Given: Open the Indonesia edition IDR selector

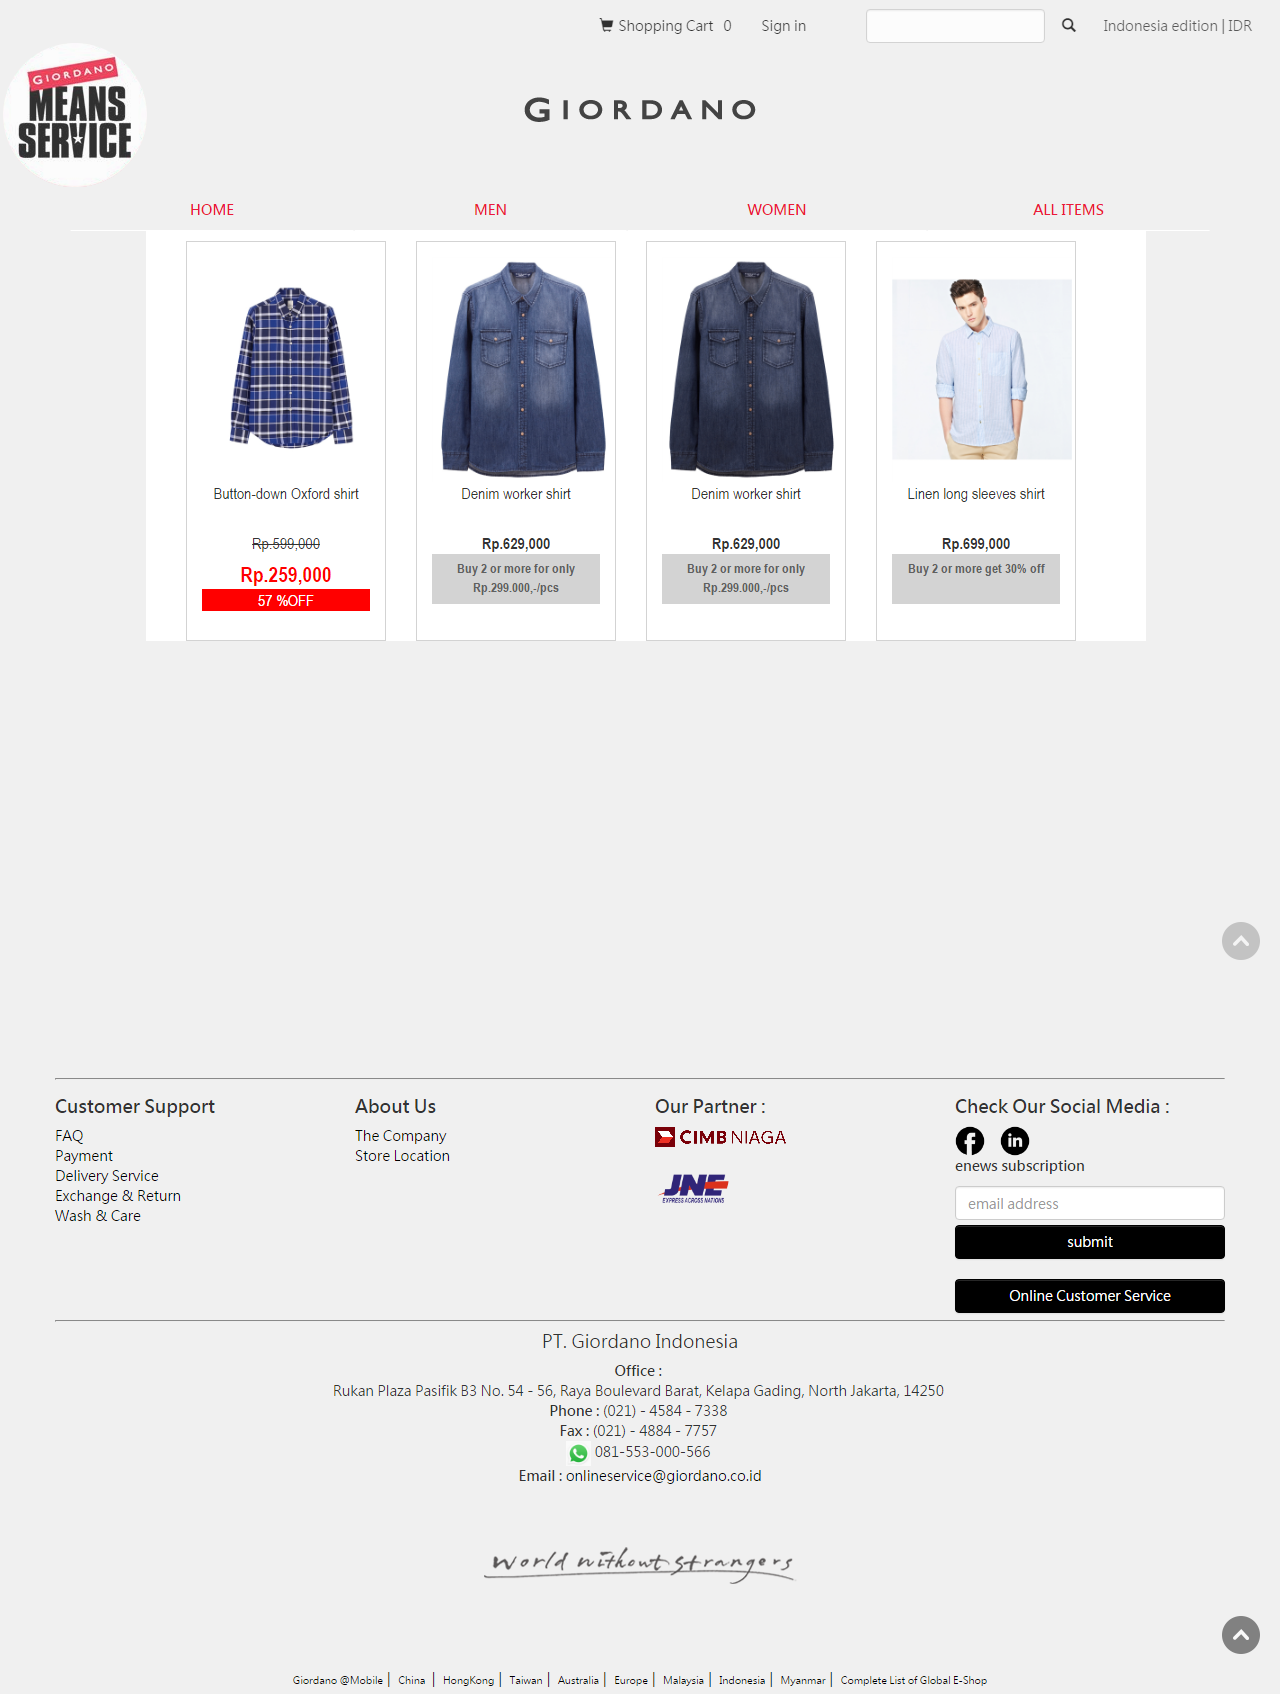Looking at the screenshot, I should click(1177, 26).
